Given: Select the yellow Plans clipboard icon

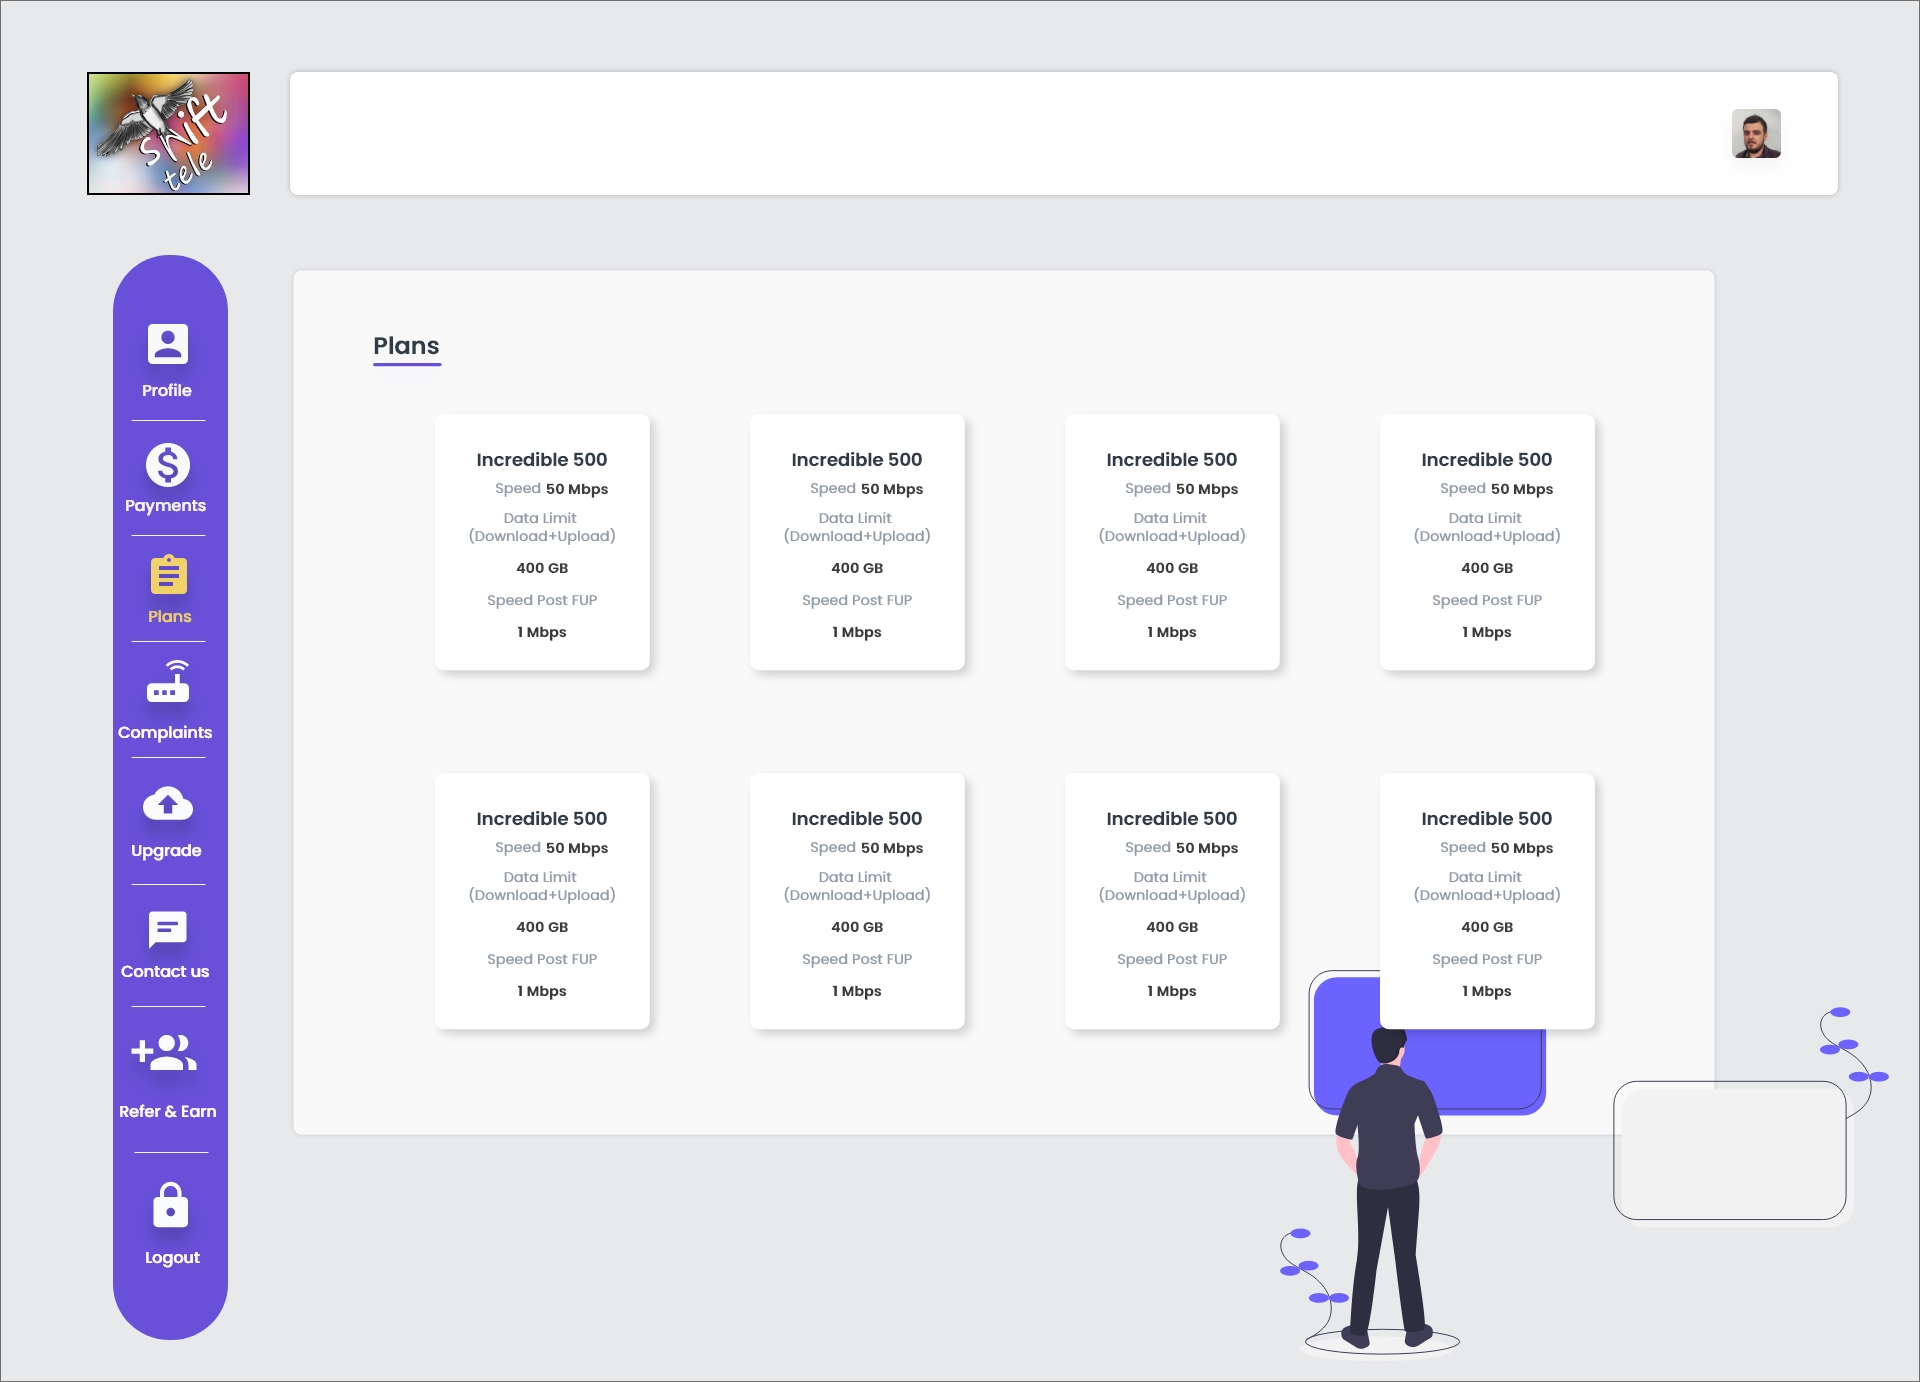Looking at the screenshot, I should 168,575.
